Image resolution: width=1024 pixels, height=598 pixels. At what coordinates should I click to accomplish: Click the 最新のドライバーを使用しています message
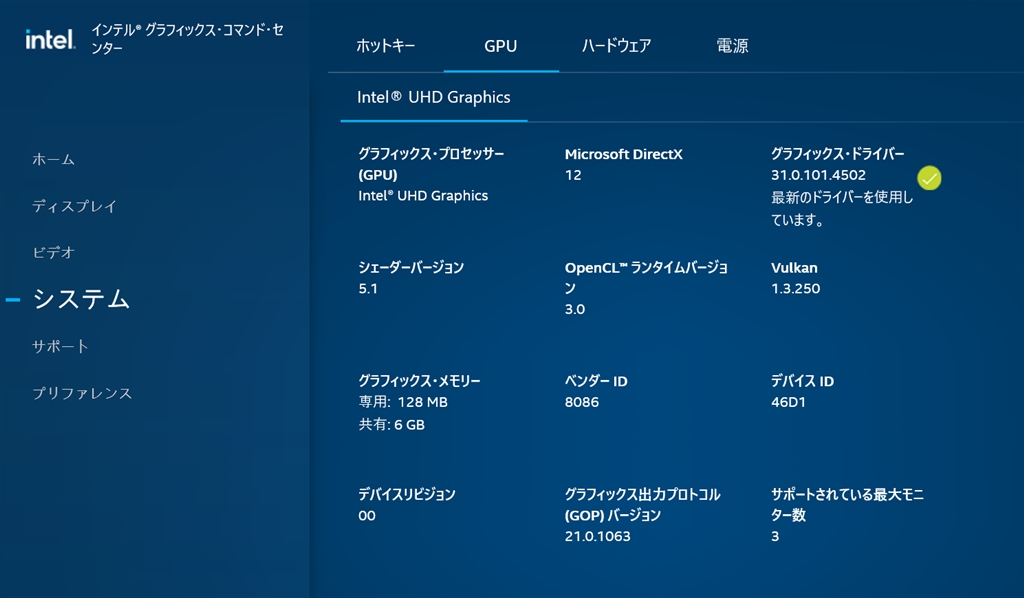(842, 208)
